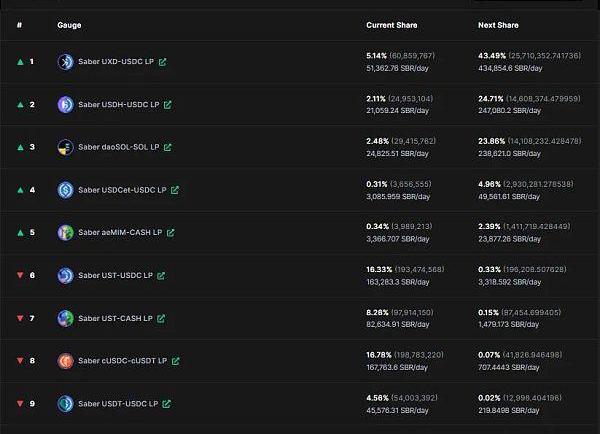Click the 163,283.3 SBR/day emission value
600x434 pixels.
click(x=398, y=282)
